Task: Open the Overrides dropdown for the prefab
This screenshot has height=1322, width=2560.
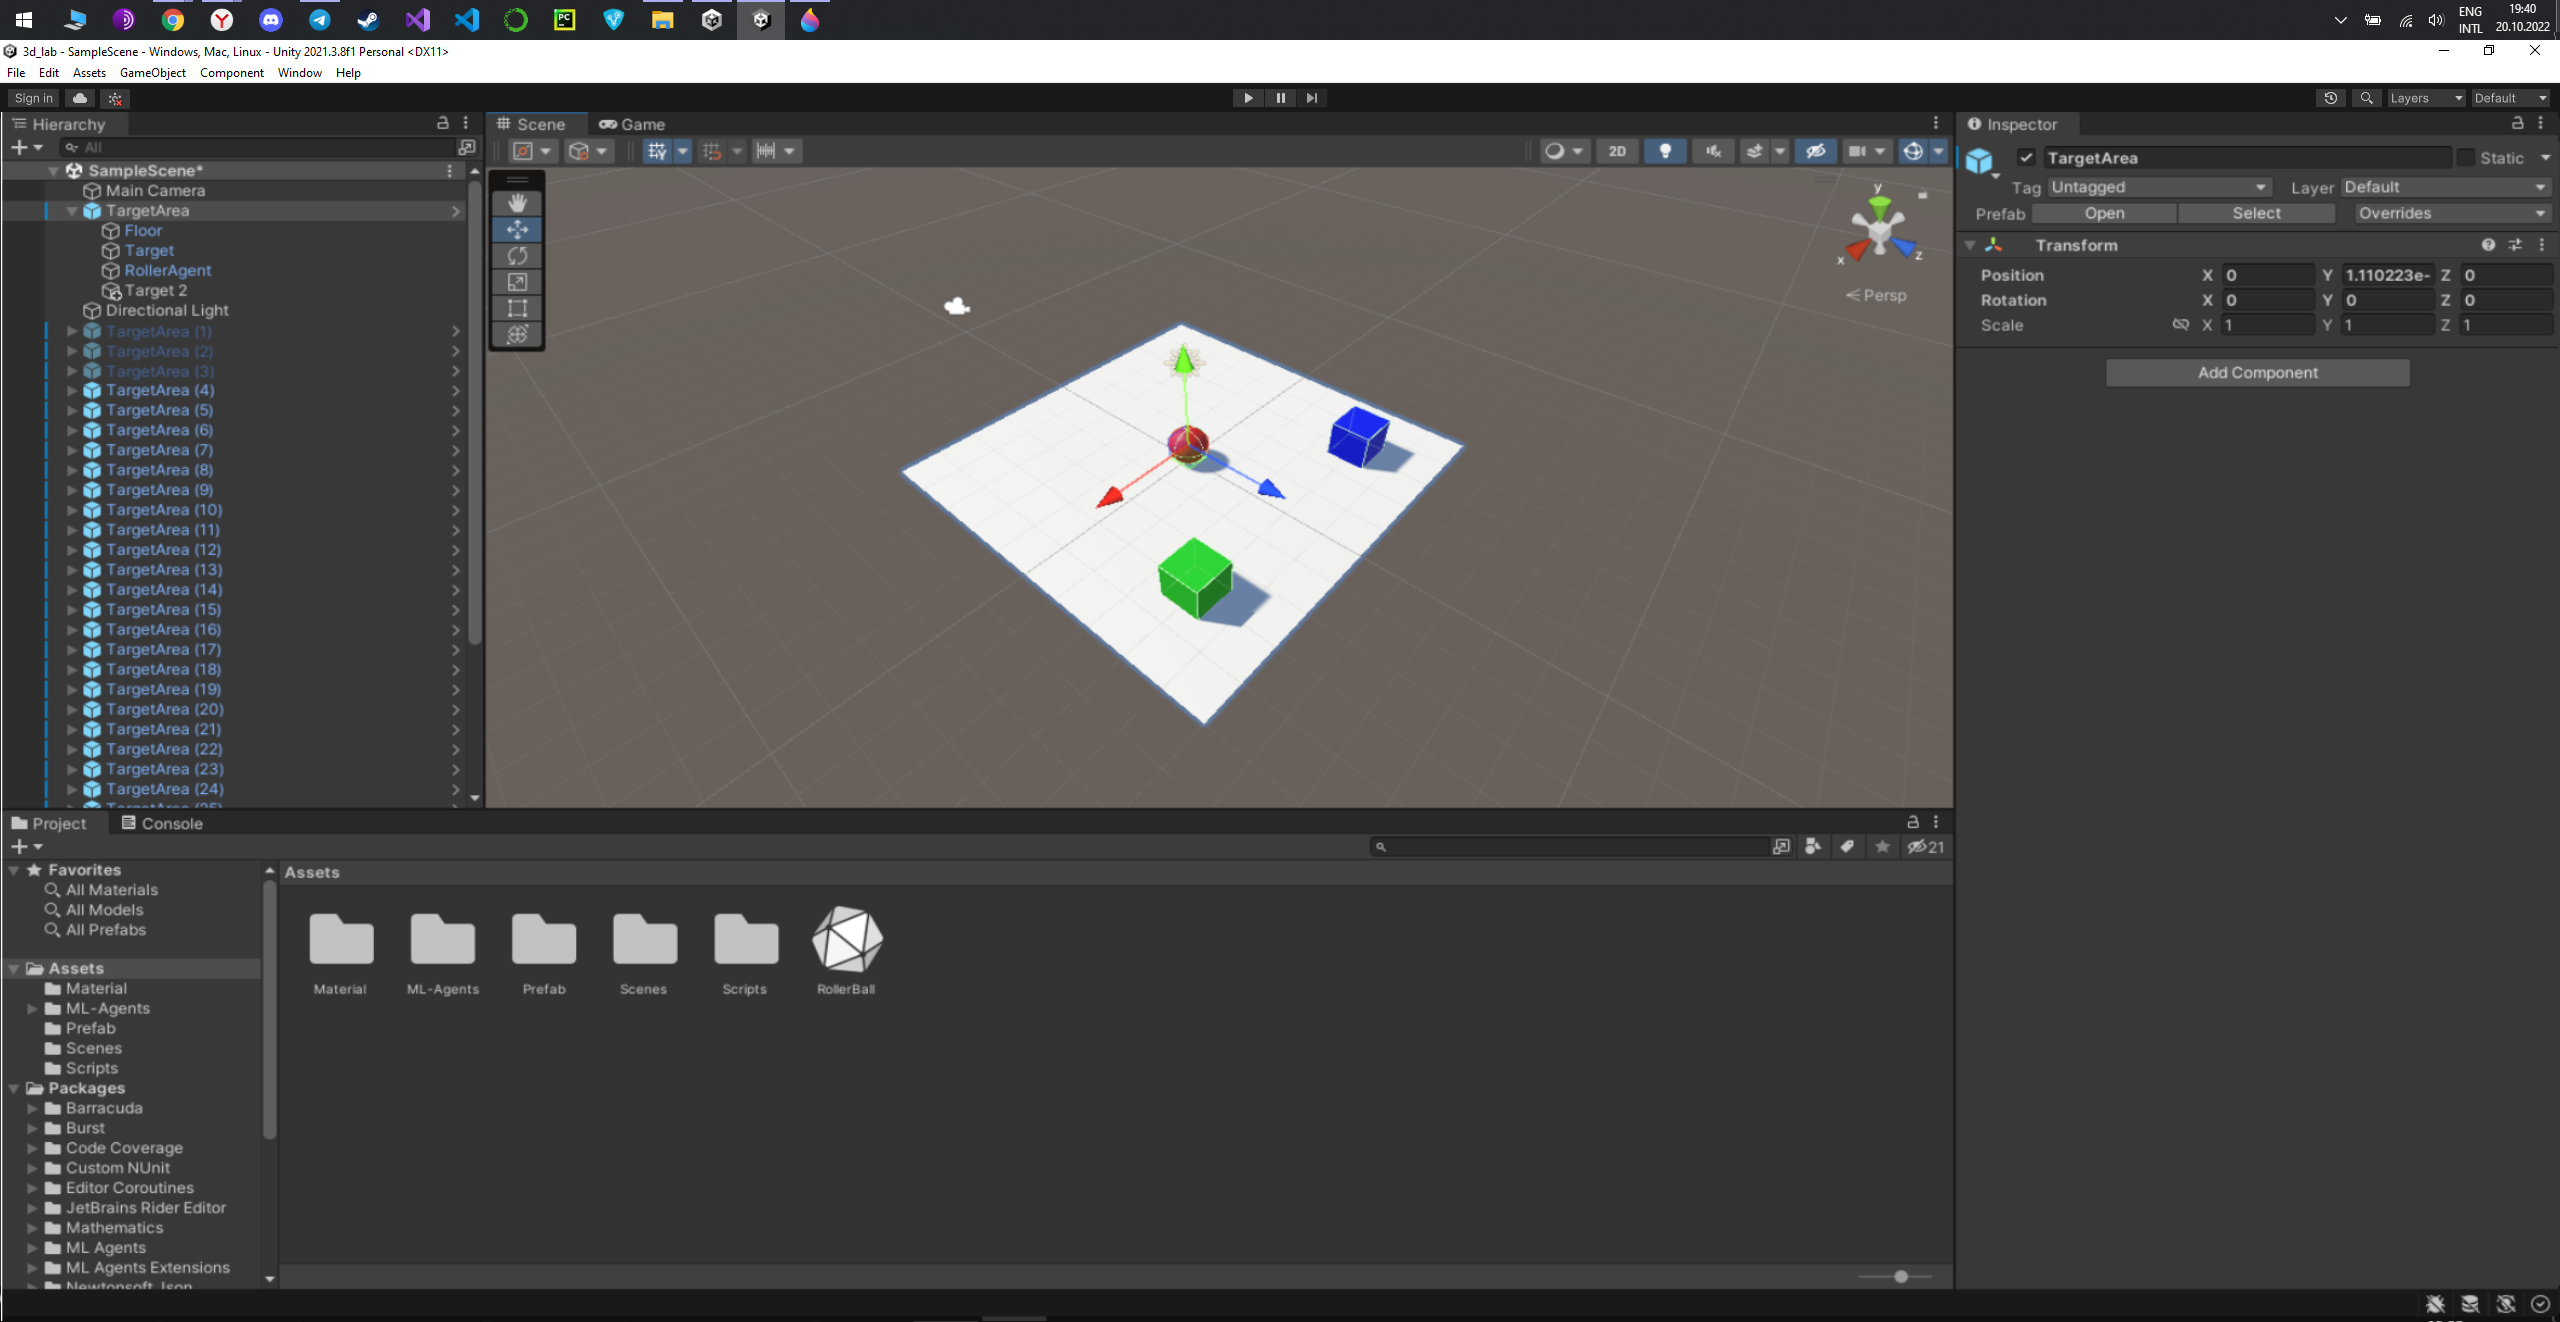Action: (x=2450, y=213)
